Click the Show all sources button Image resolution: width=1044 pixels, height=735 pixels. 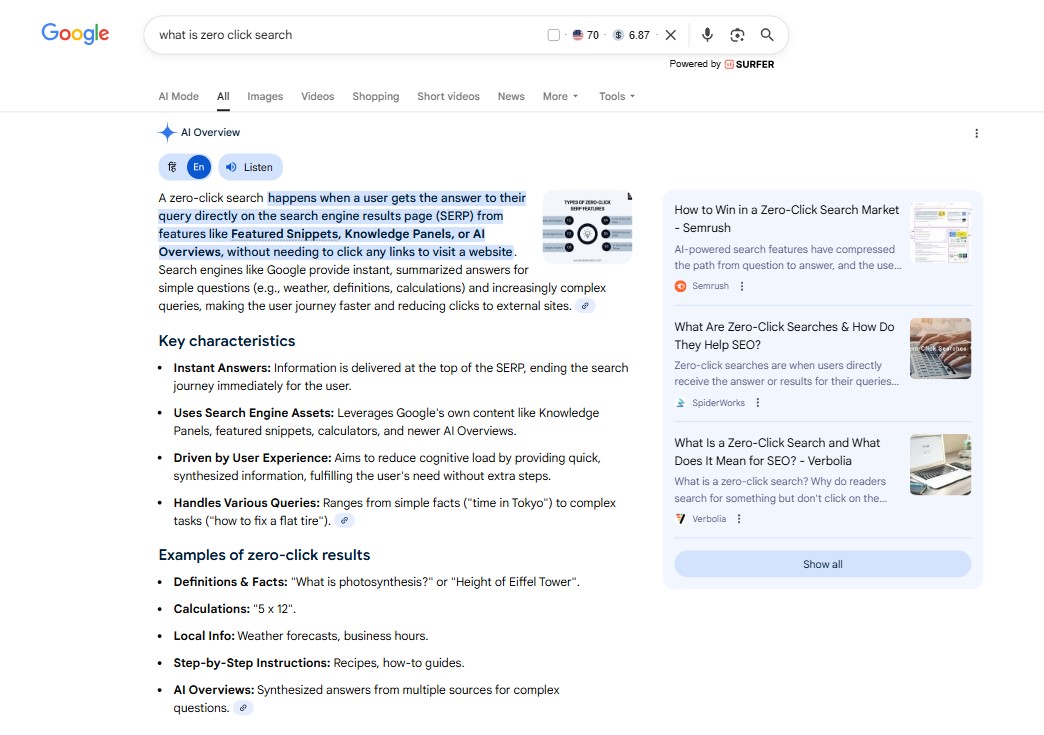tap(822, 563)
